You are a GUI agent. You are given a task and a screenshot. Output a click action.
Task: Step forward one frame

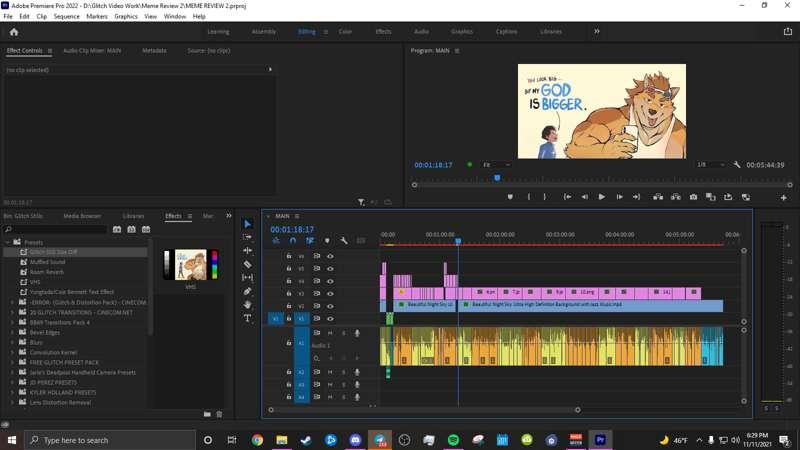coord(619,197)
